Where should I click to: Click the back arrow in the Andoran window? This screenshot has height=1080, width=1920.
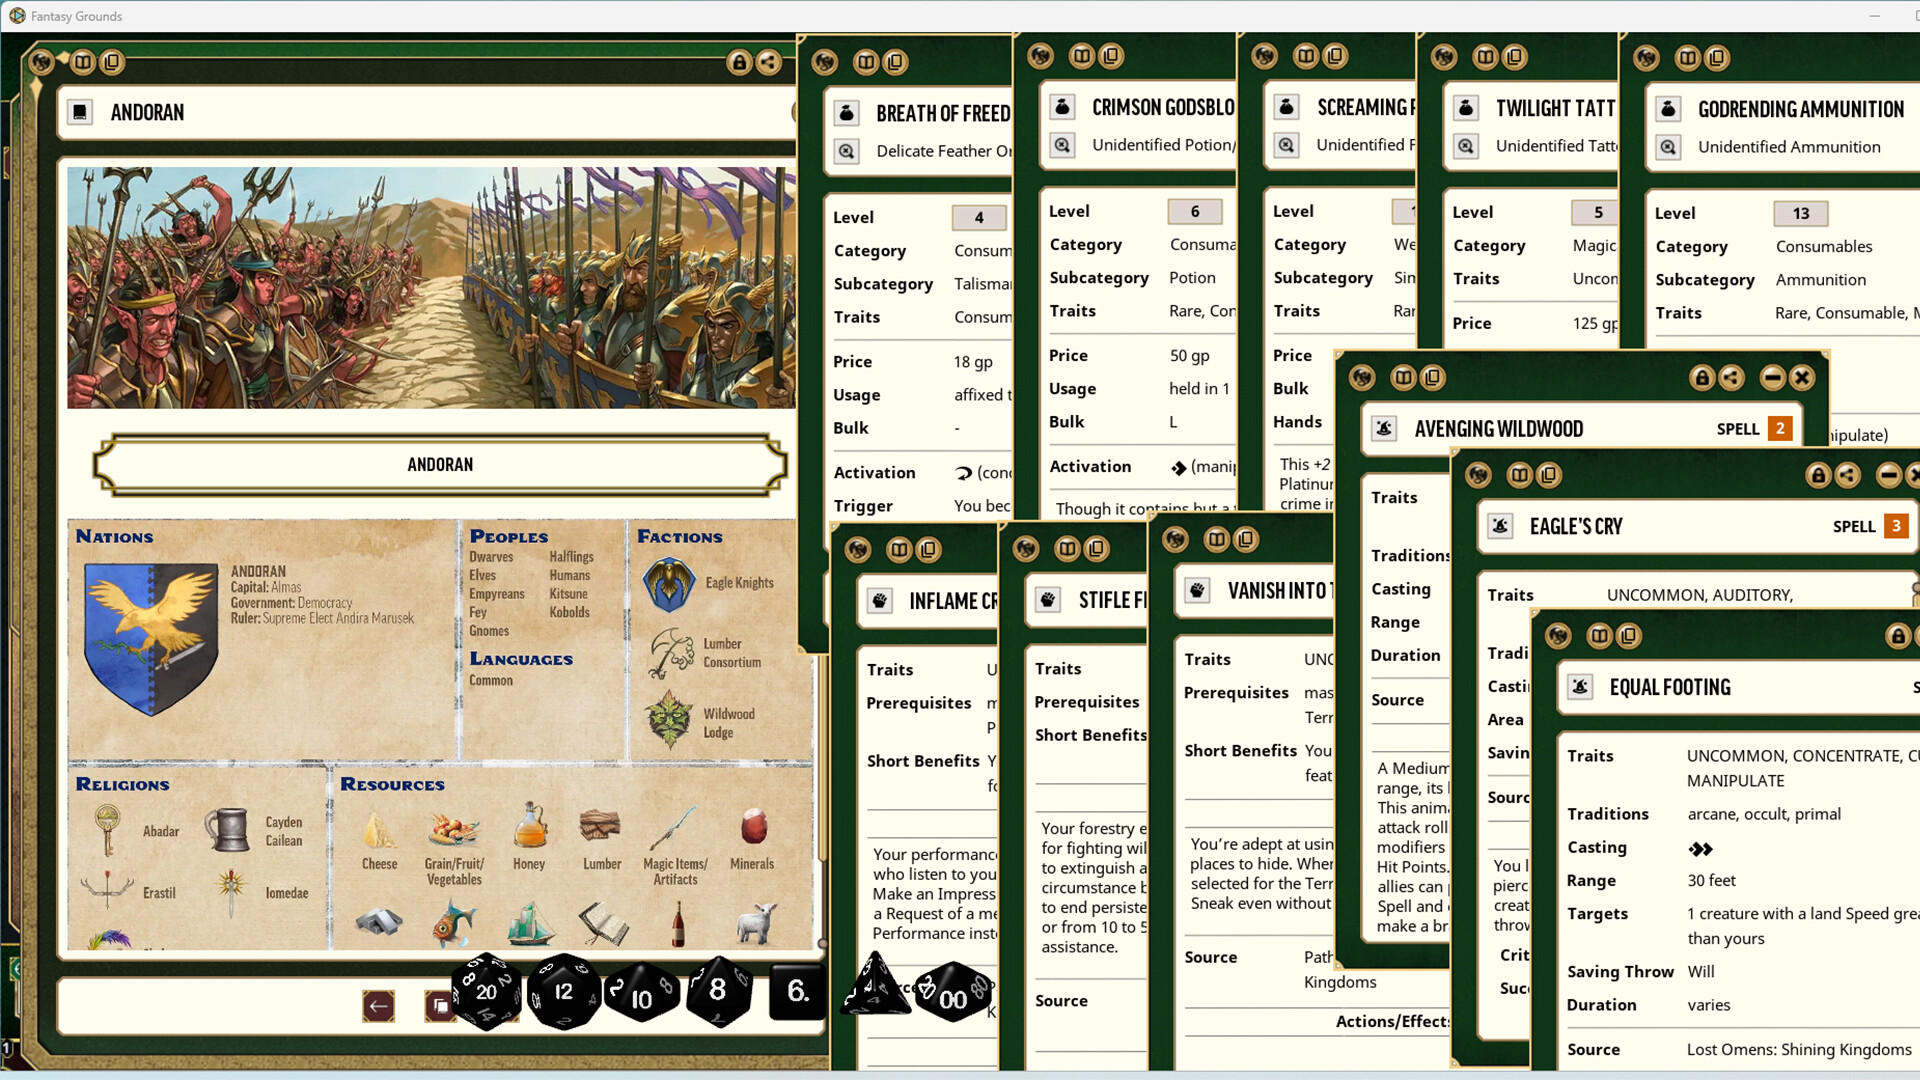pyautogui.click(x=377, y=1007)
